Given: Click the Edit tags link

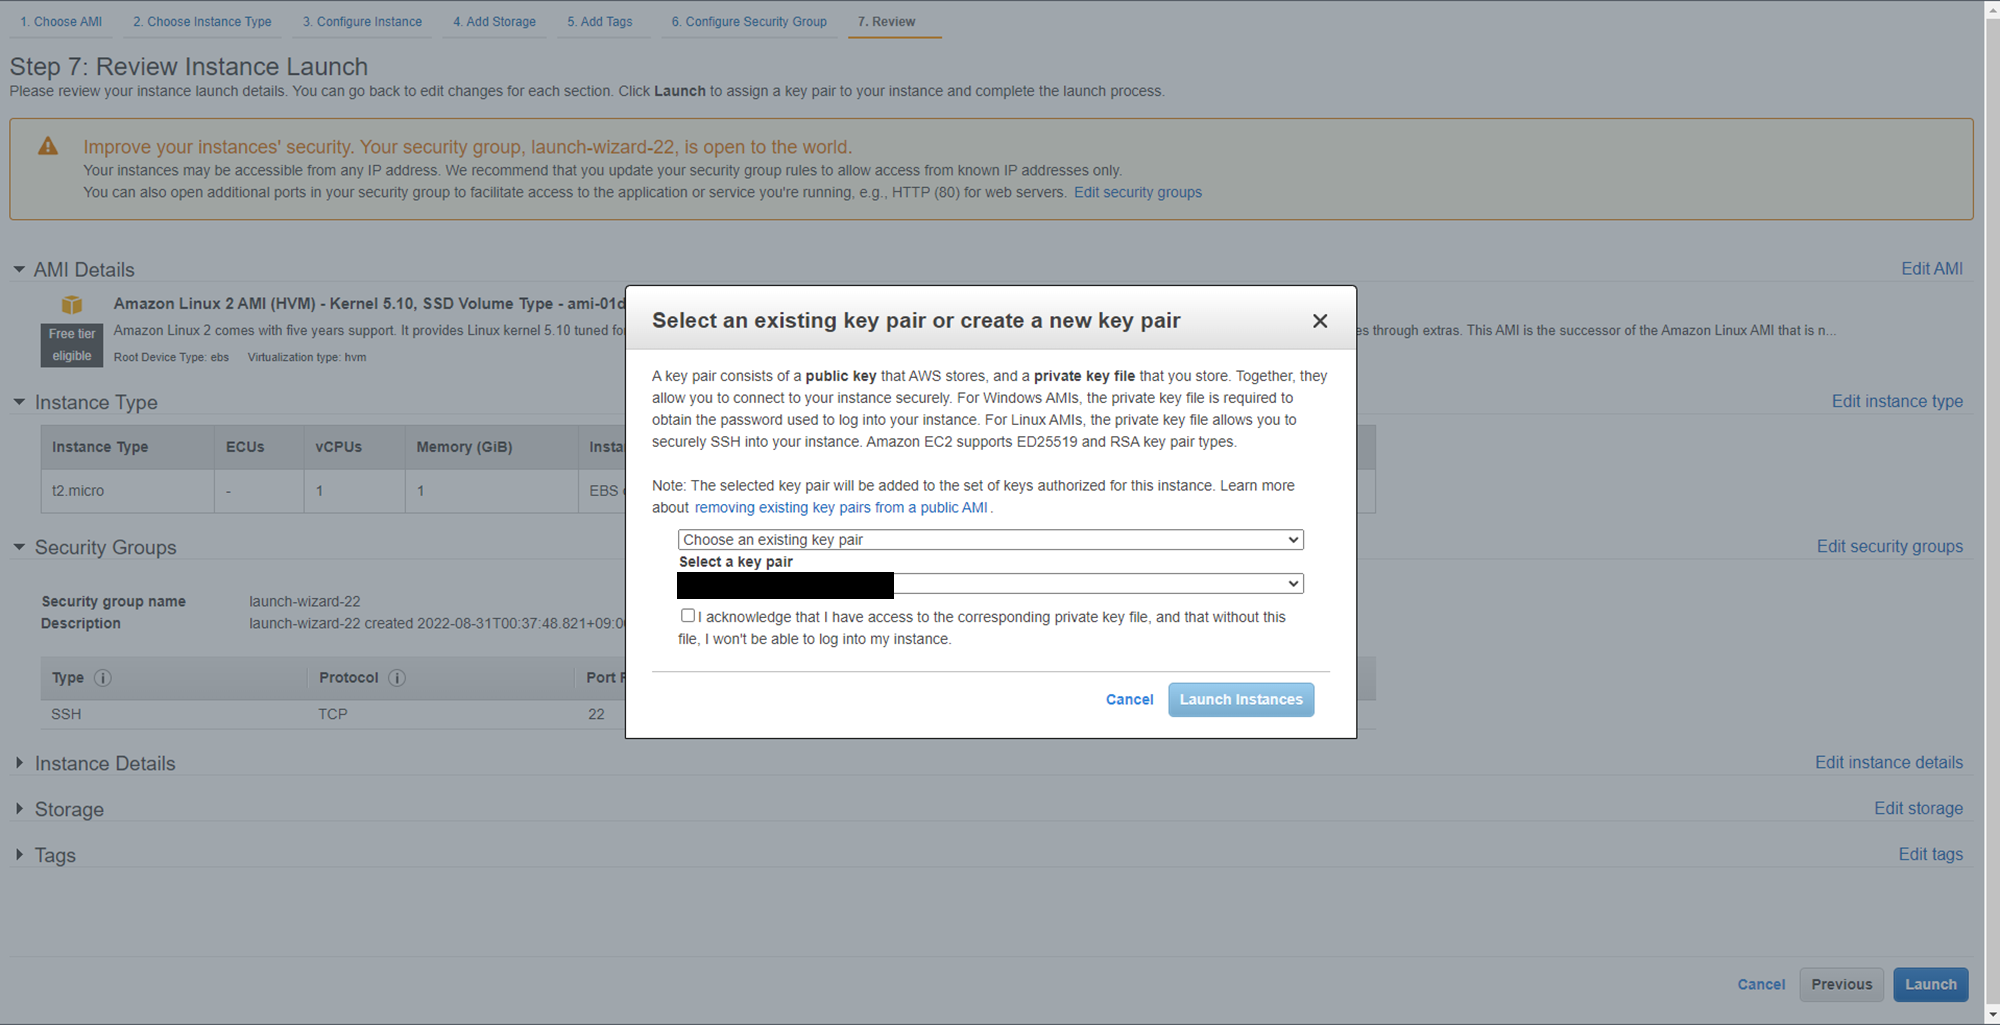Looking at the screenshot, I should coord(1930,855).
